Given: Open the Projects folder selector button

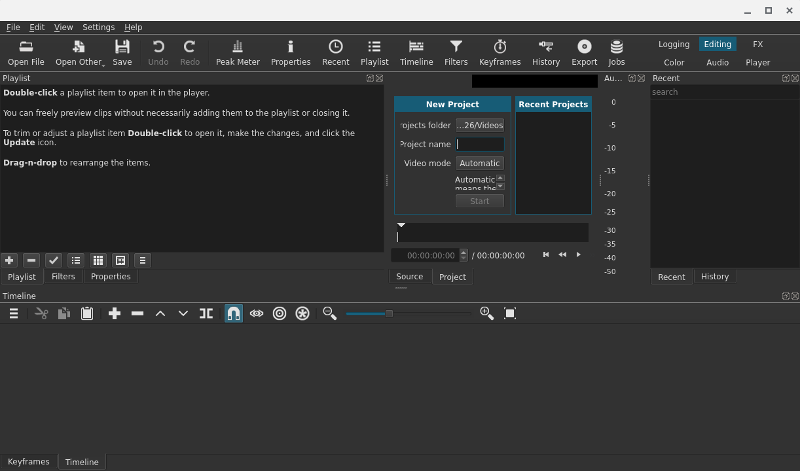Looking at the screenshot, I should pos(479,125).
